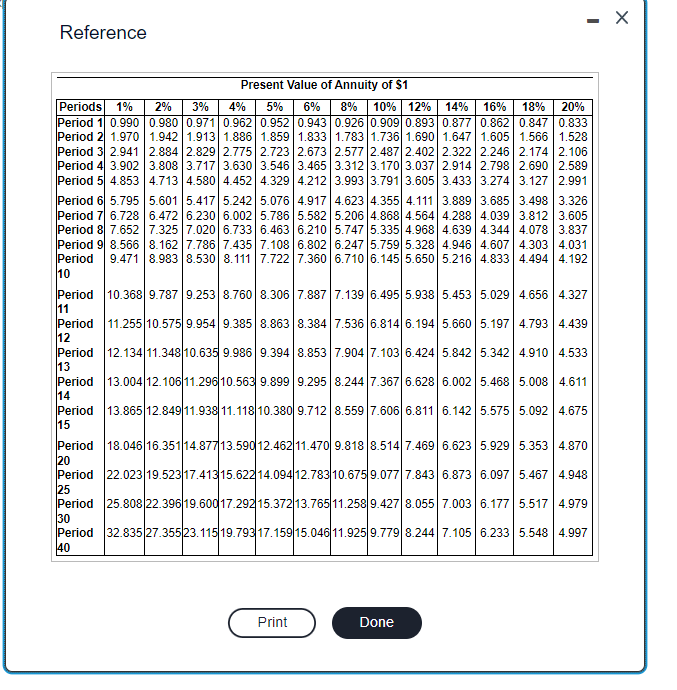Click cell value 2.402 in Period 3
This screenshot has width=677, height=690.
[x=419, y=152]
